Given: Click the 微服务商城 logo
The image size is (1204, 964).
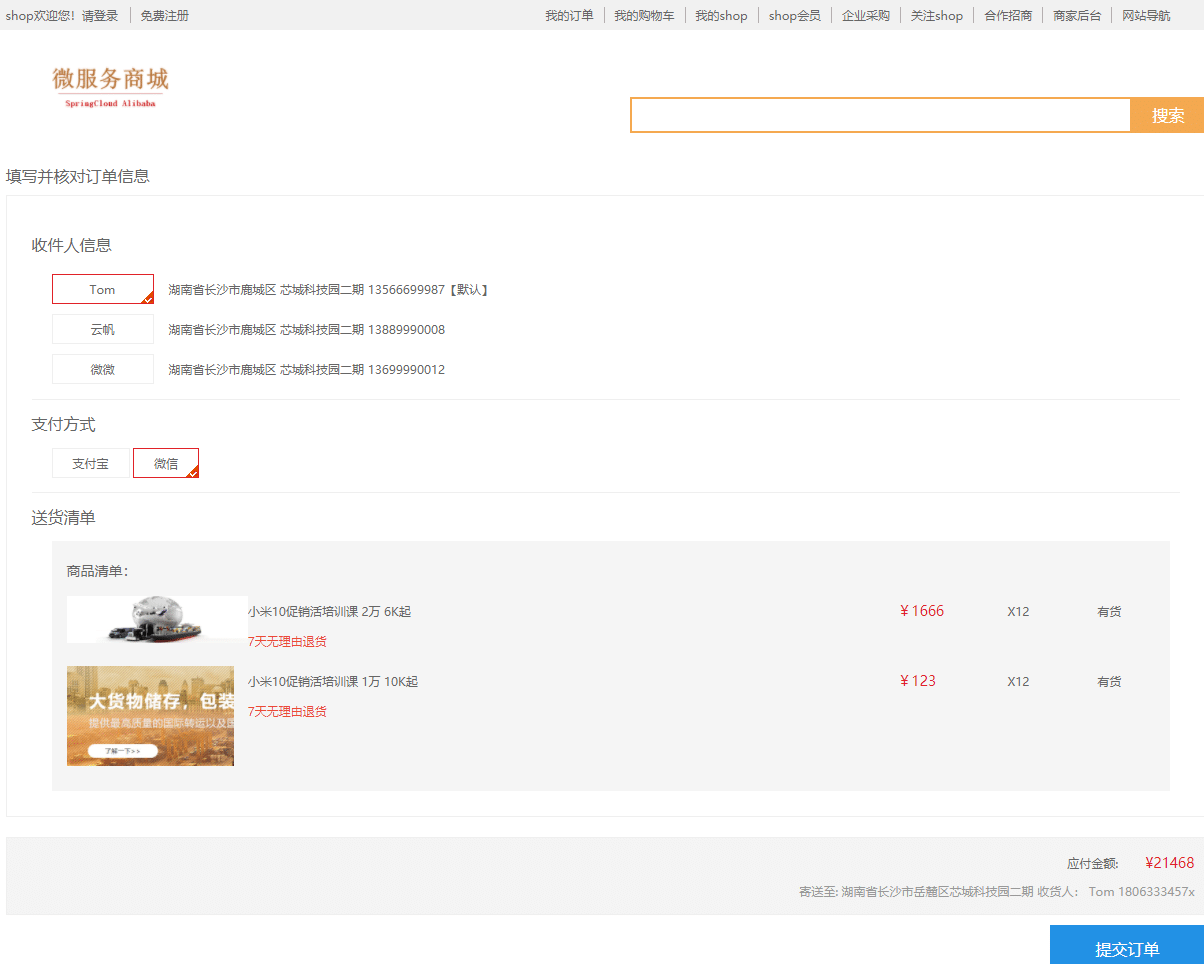Looking at the screenshot, I should click(110, 87).
